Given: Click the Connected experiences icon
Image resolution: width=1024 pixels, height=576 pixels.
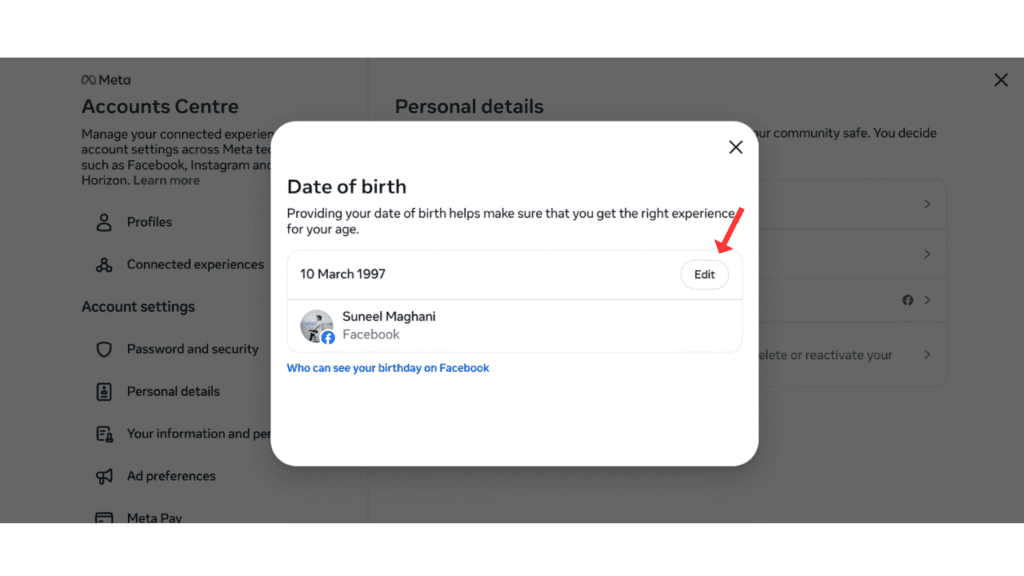Looking at the screenshot, I should [104, 264].
